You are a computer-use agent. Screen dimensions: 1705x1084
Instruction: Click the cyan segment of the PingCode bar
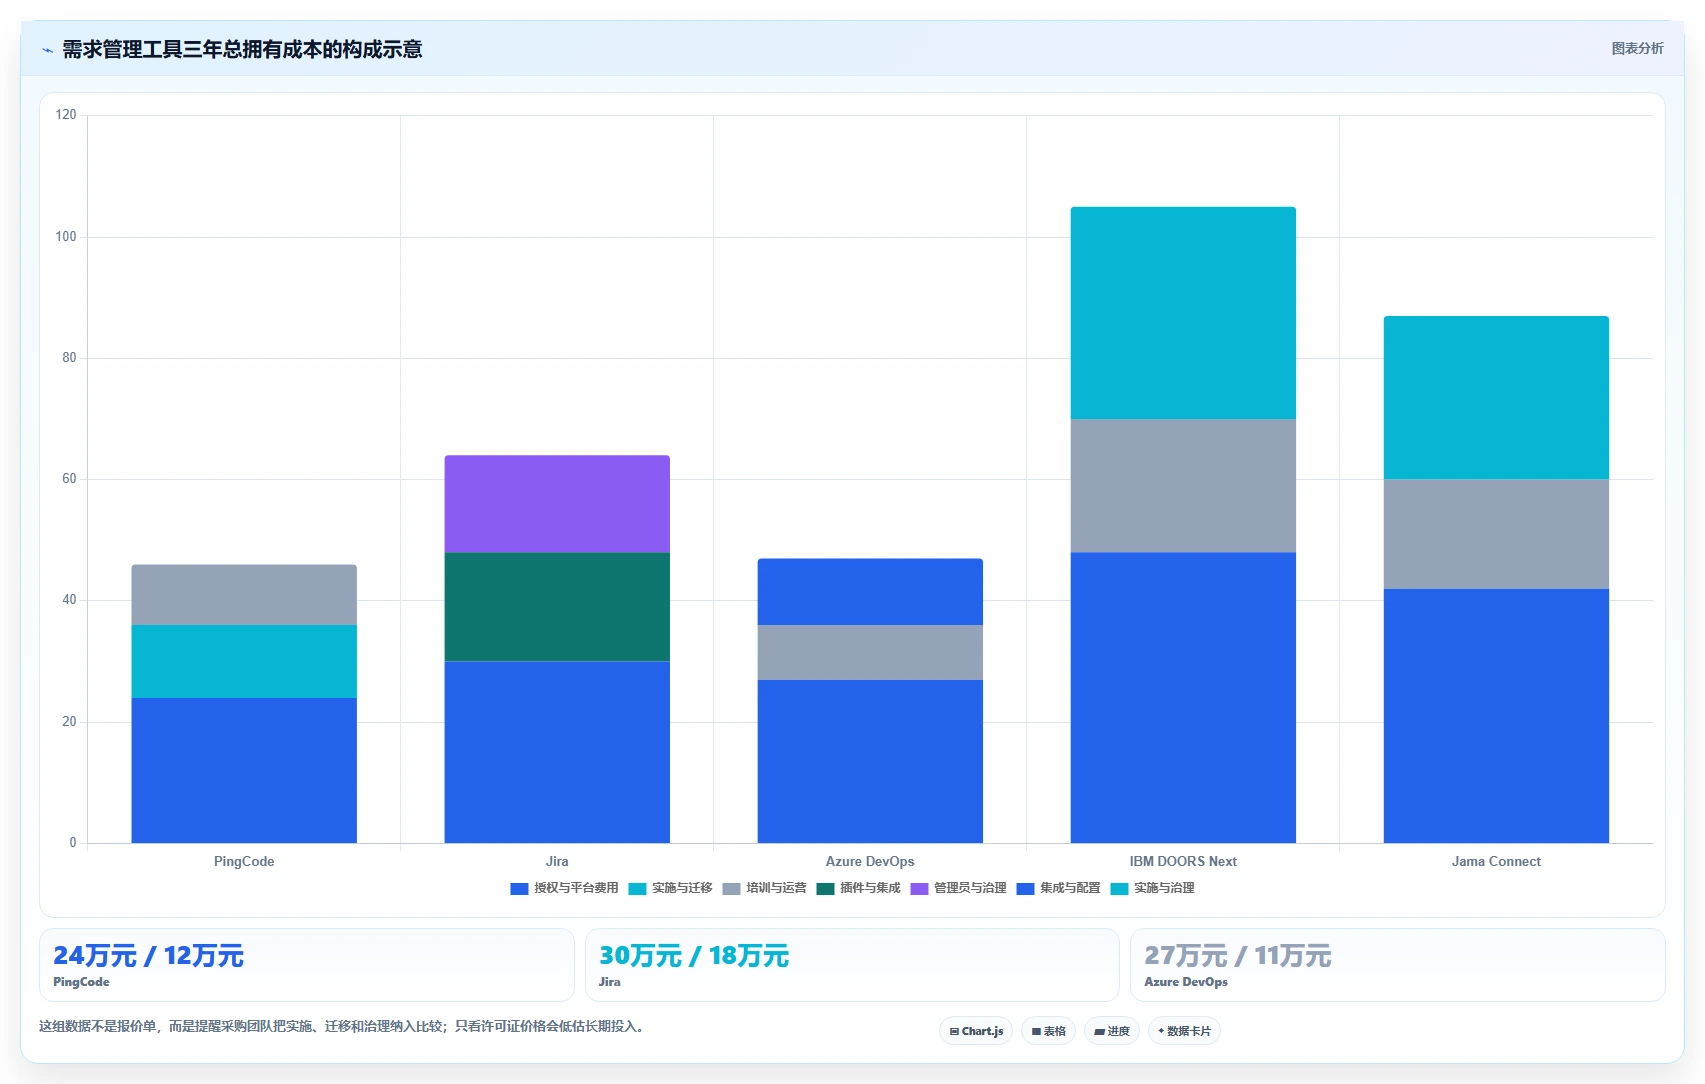pos(244,661)
